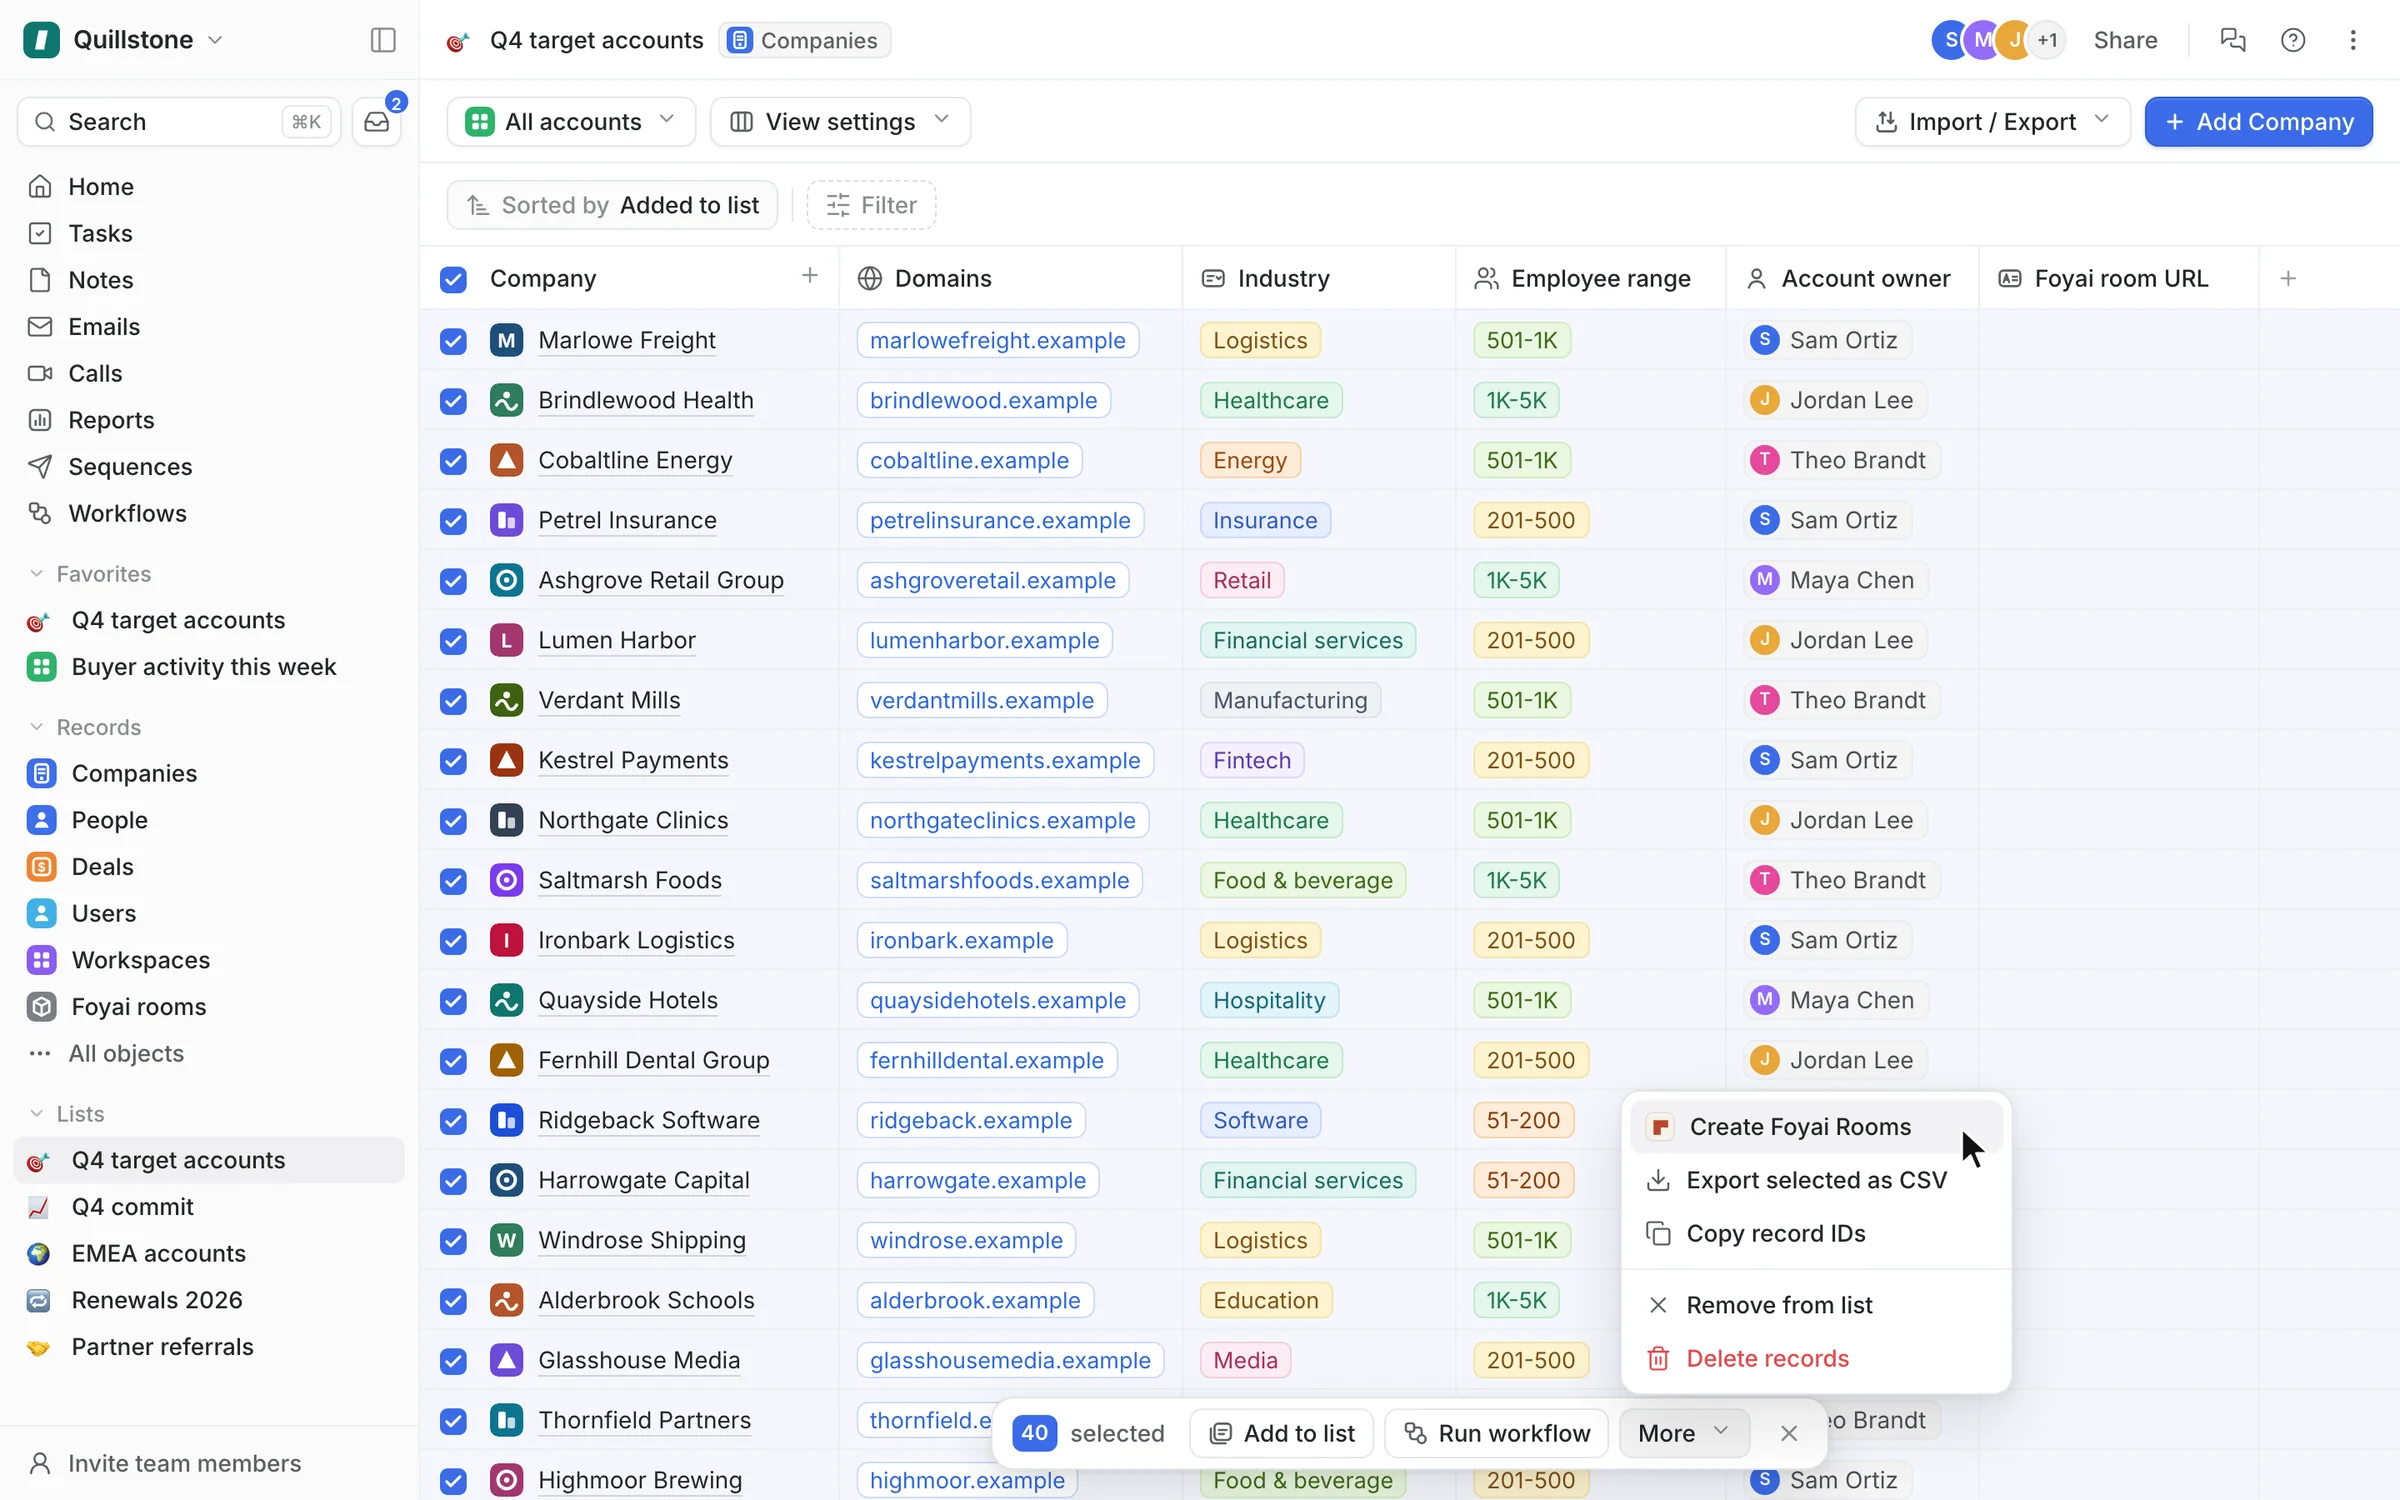Screen dimensions: 2400x1500
Task: Click plus icon beside Company header
Action: 810,275
